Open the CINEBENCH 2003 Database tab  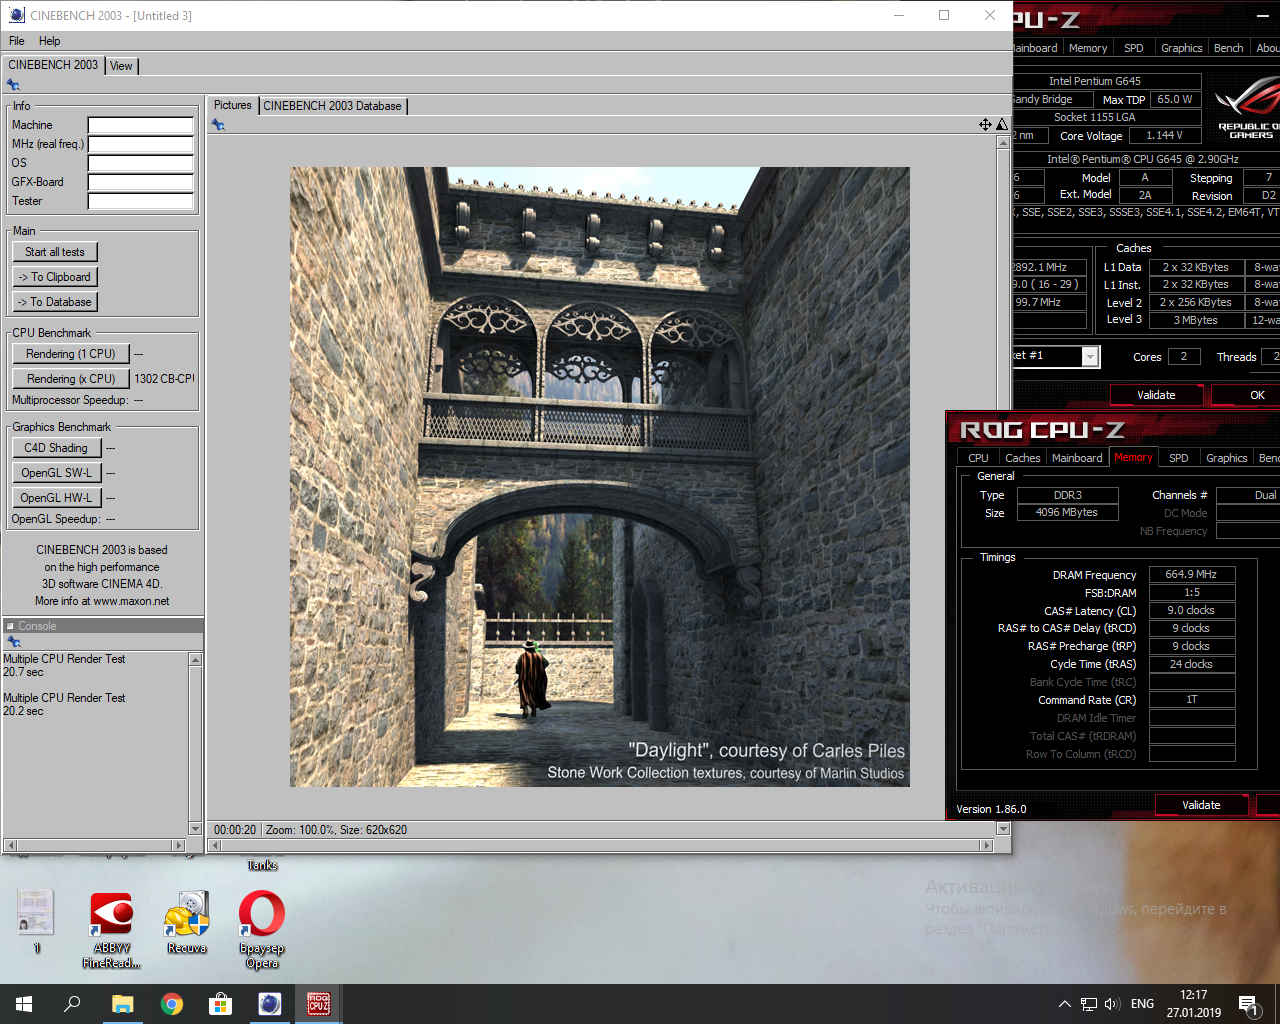(333, 106)
